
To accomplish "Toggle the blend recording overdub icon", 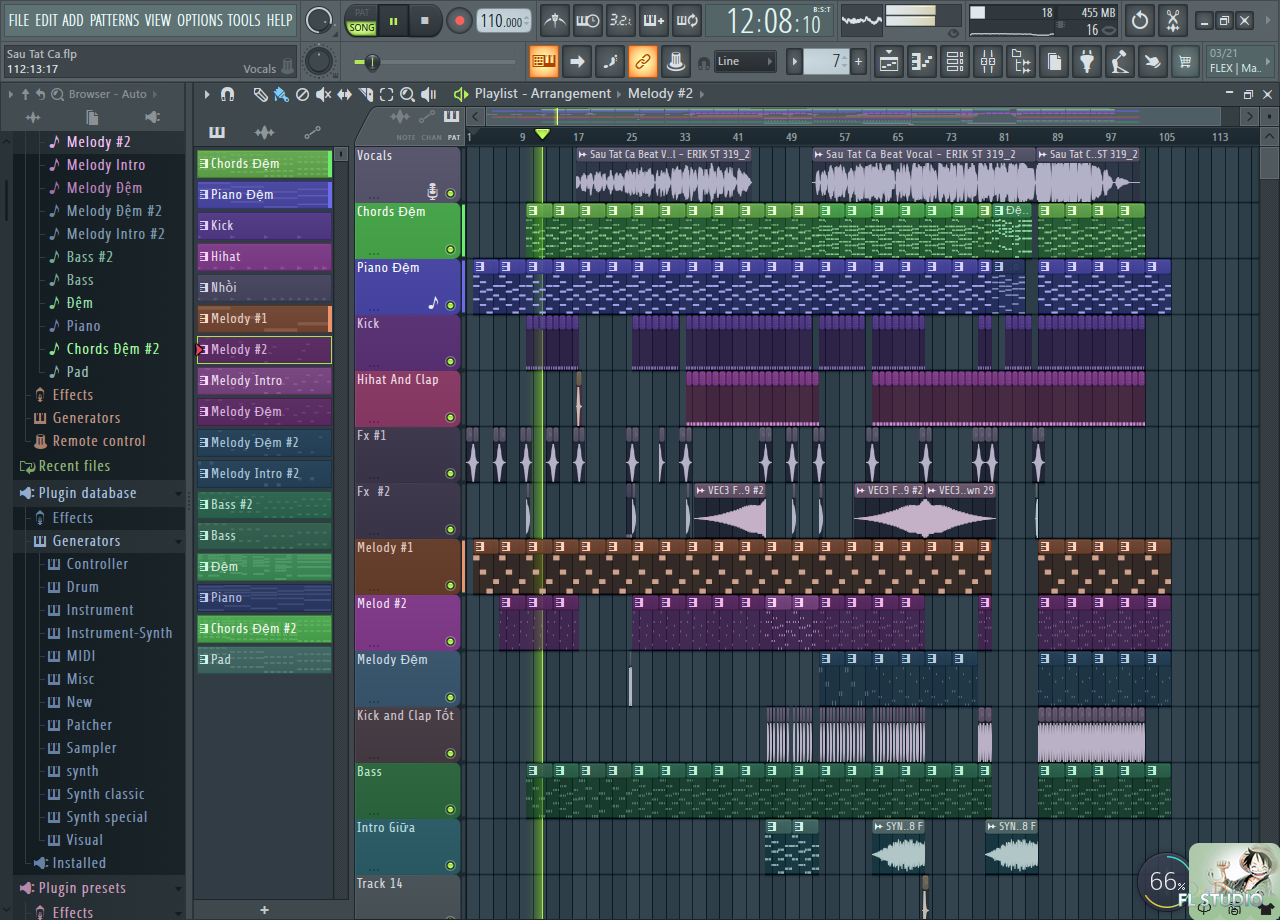I will (x=654, y=20).
